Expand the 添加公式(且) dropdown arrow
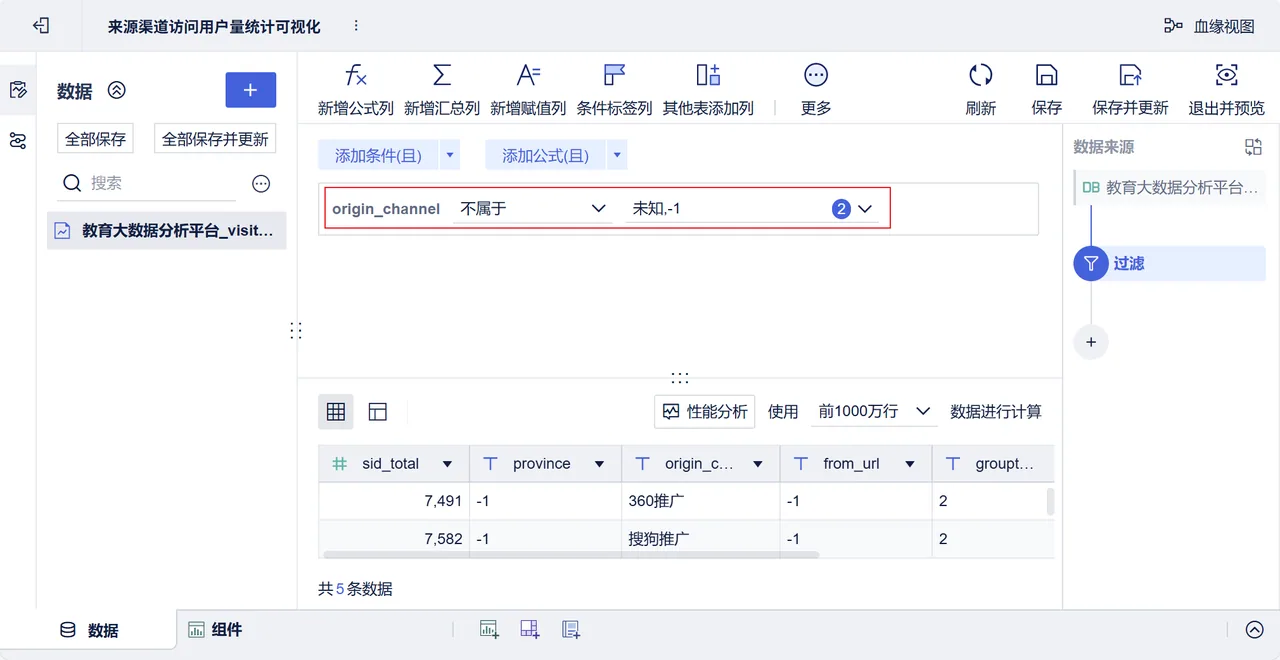The image size is (1280, 660). 617,155
